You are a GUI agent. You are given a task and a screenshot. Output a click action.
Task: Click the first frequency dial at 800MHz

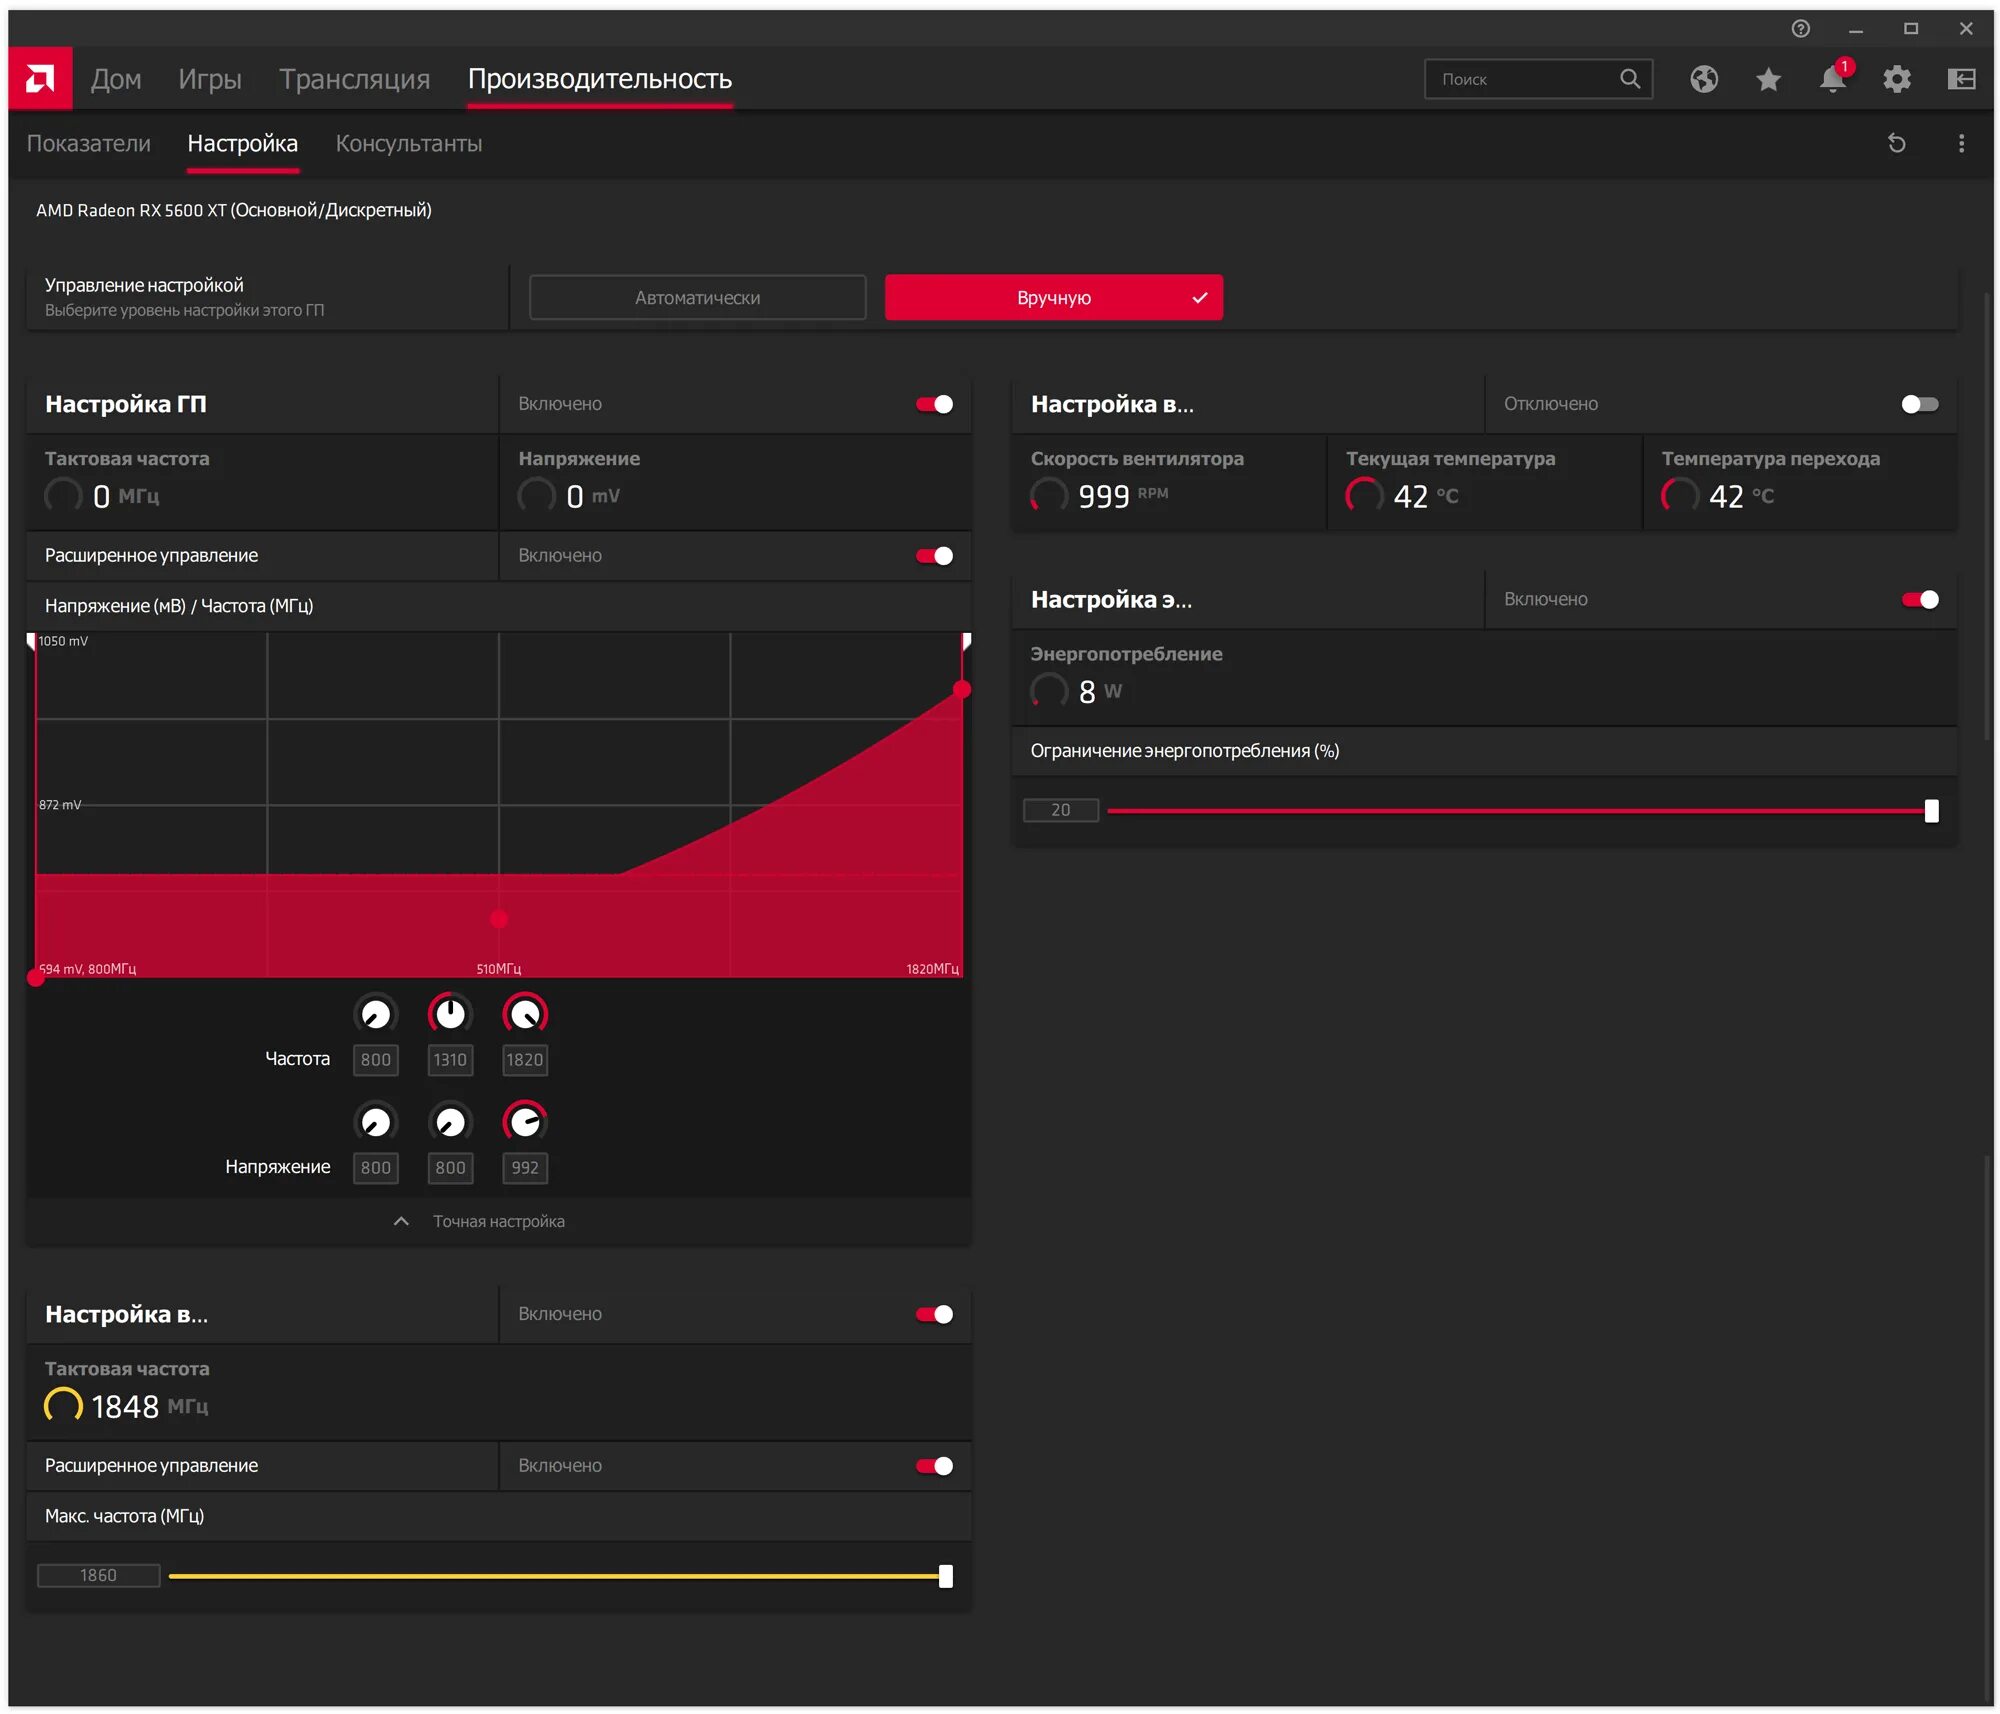point(376,1013)
